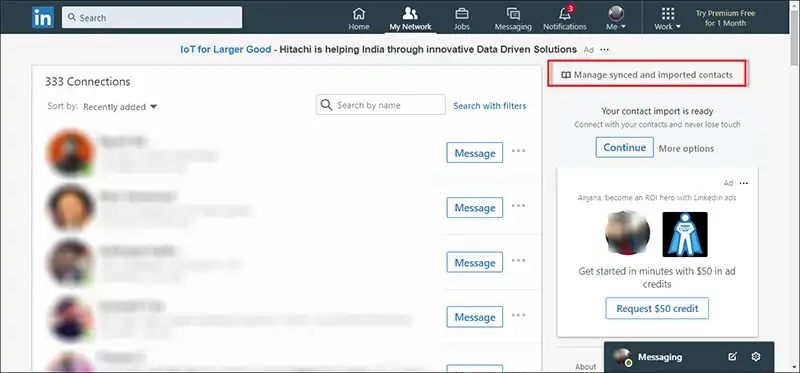Message the third connection in list
The image size is (800, 373).
point(474,262)
